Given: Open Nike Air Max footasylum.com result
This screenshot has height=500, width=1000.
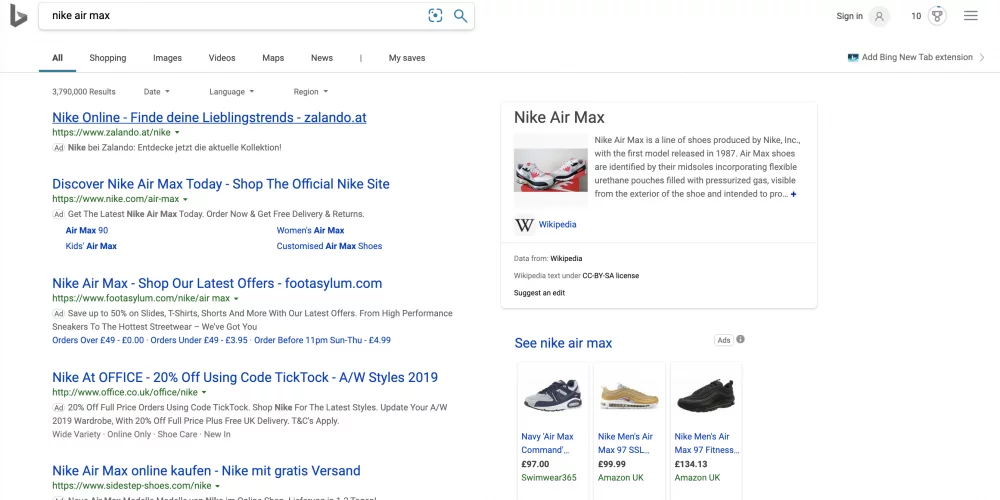Looking at the screenshot, I should pos(217,283).
